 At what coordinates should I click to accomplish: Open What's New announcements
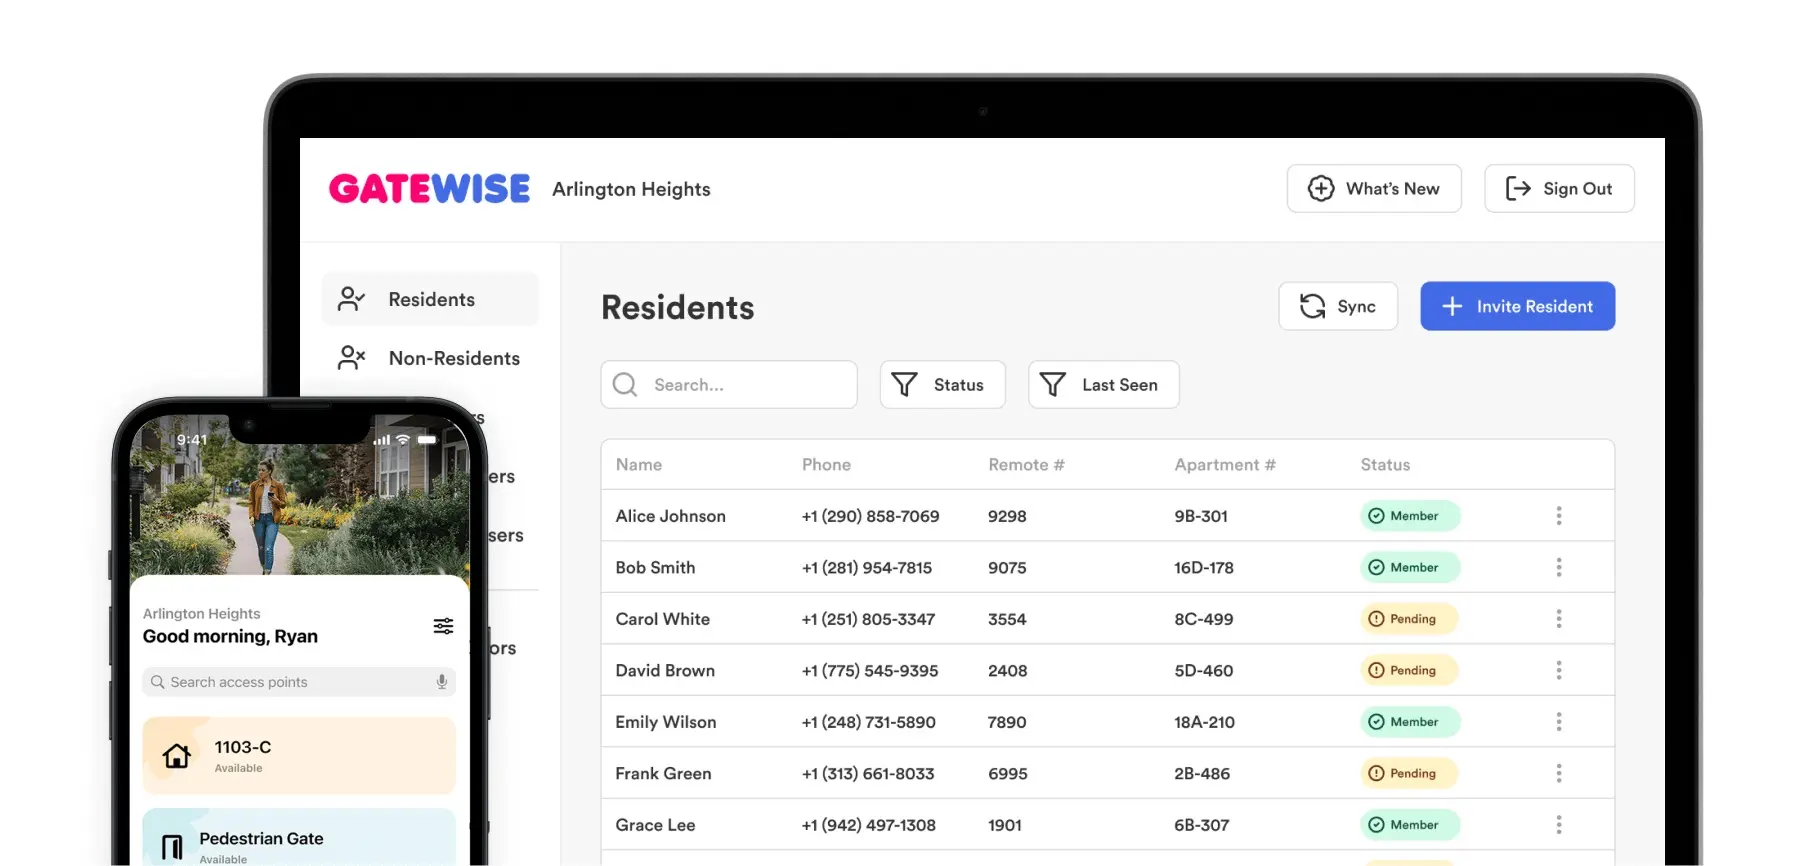(1374, 188)
